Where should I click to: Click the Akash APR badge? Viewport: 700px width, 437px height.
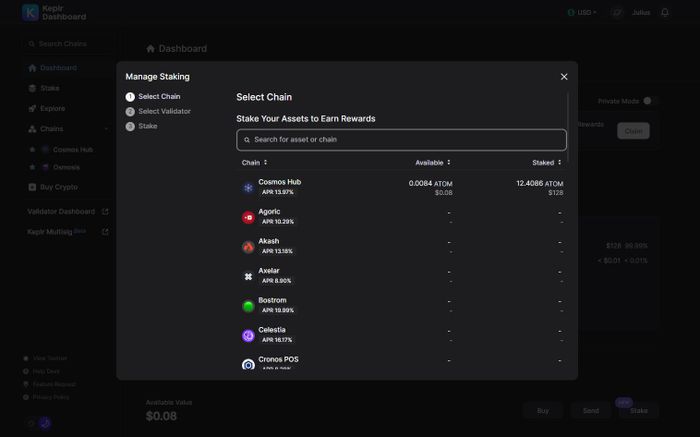tap(277, 251)
